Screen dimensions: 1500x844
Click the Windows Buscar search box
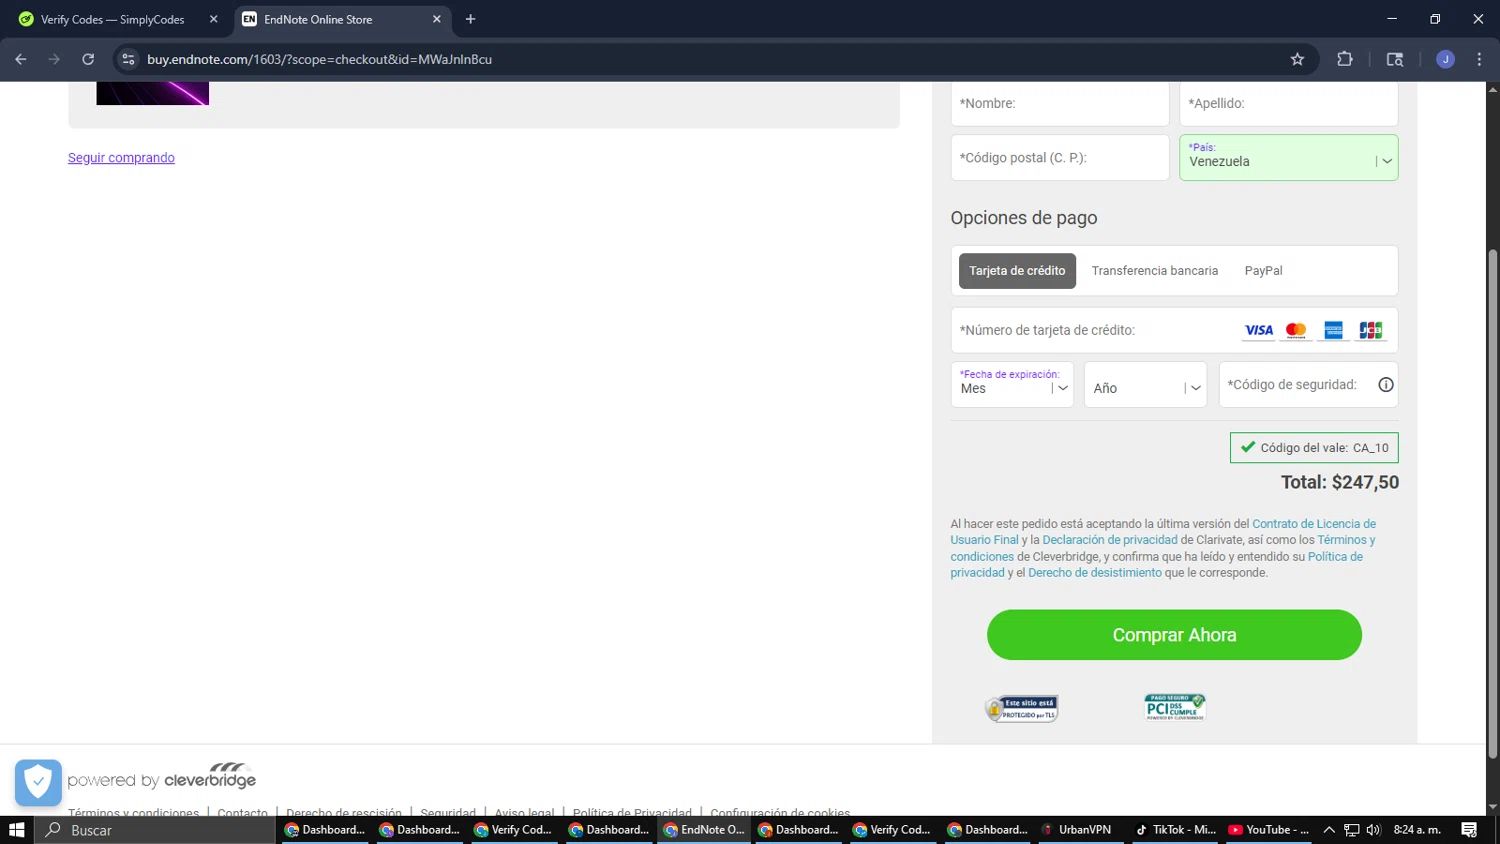tap(155, 830)
